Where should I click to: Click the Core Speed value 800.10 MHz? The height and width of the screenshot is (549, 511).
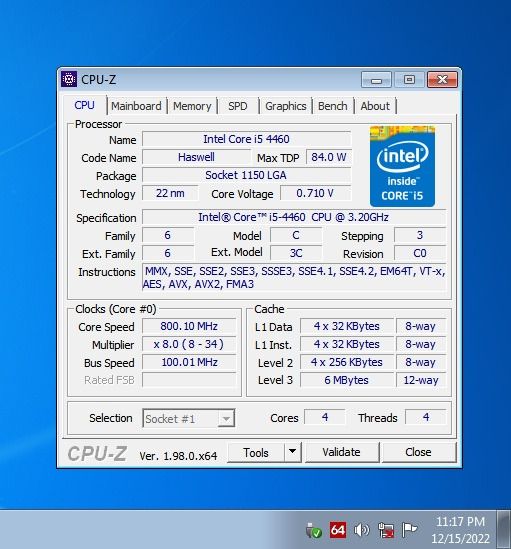[x=189, y=326]
